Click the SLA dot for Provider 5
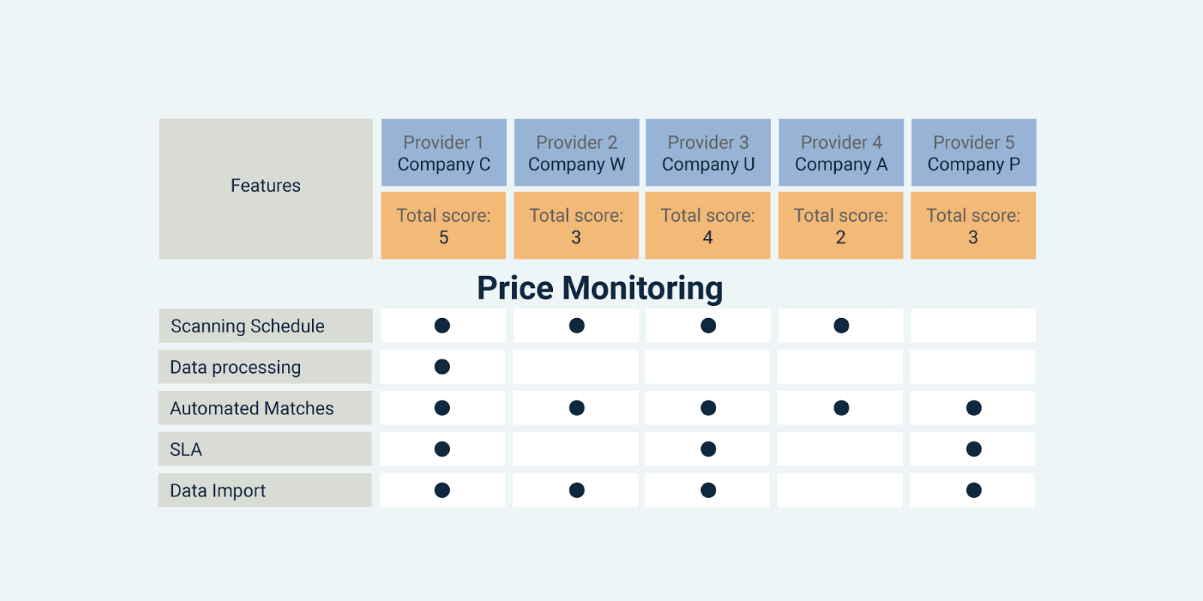The image size is (1203, 601). pos(973,449)
